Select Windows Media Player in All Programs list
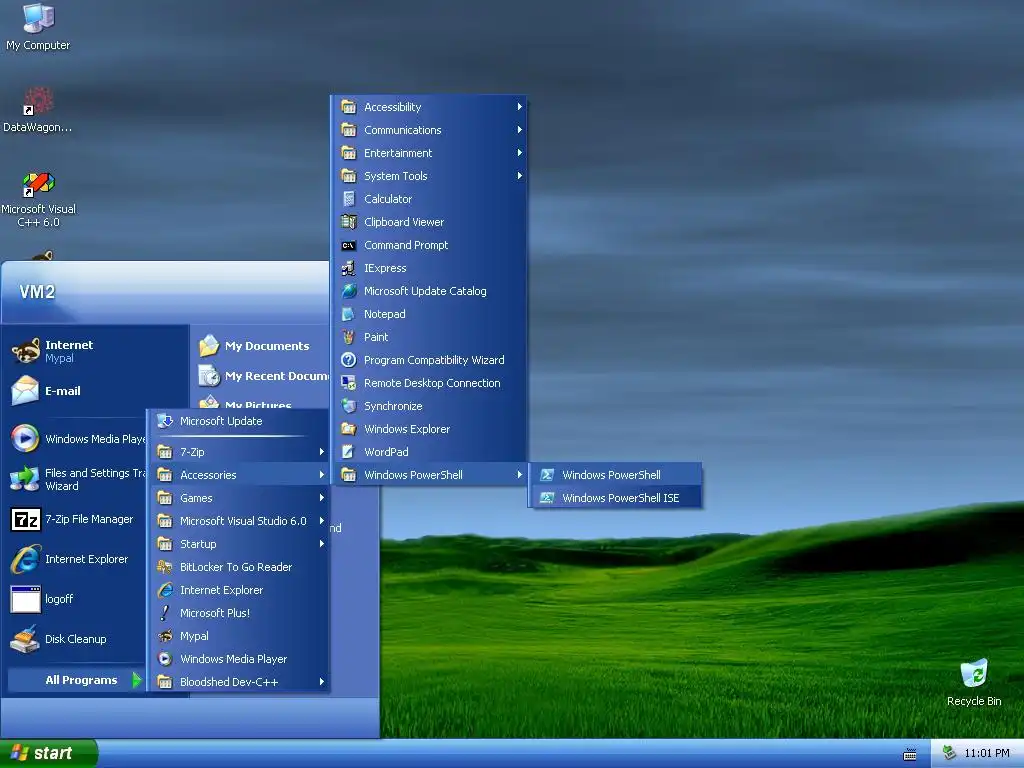Viewport: 1024px width, 768px height. [239, 659]
